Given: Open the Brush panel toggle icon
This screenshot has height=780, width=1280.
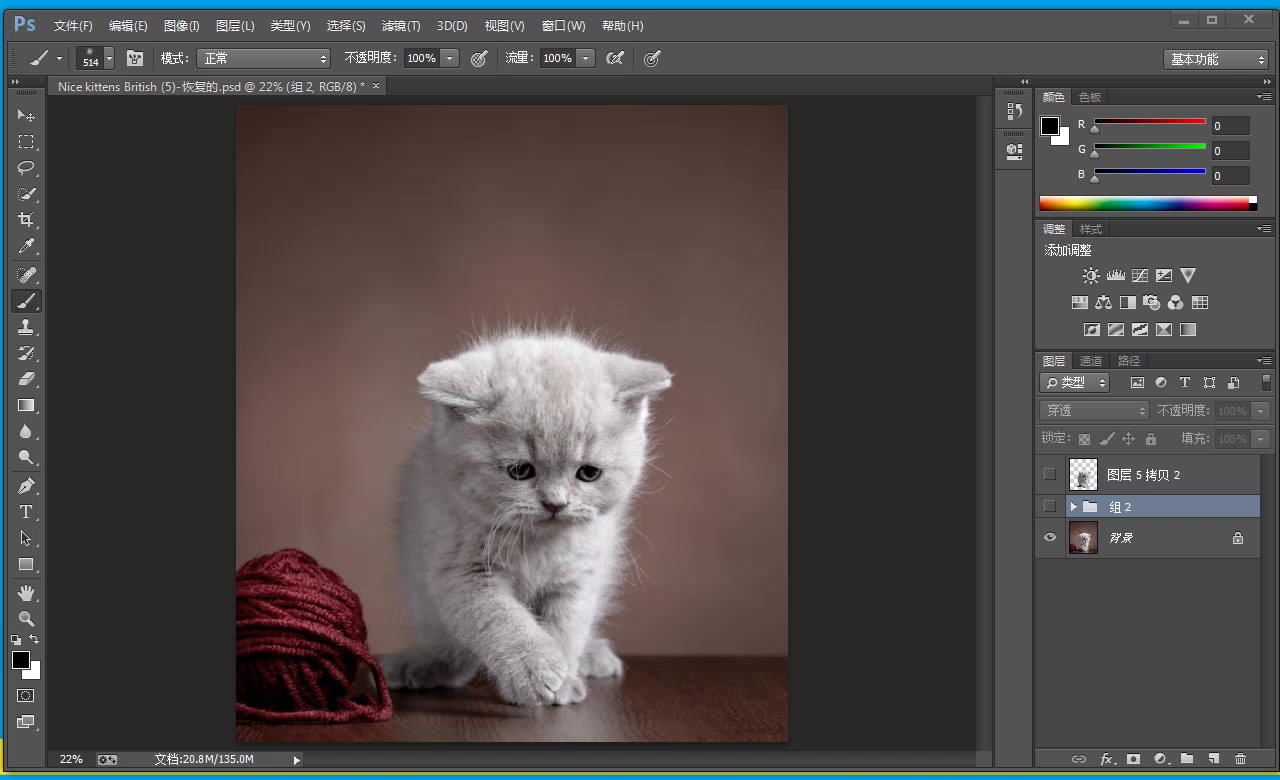Looking at the screenshot, I should pyautogui.click(x=135, y=58).
